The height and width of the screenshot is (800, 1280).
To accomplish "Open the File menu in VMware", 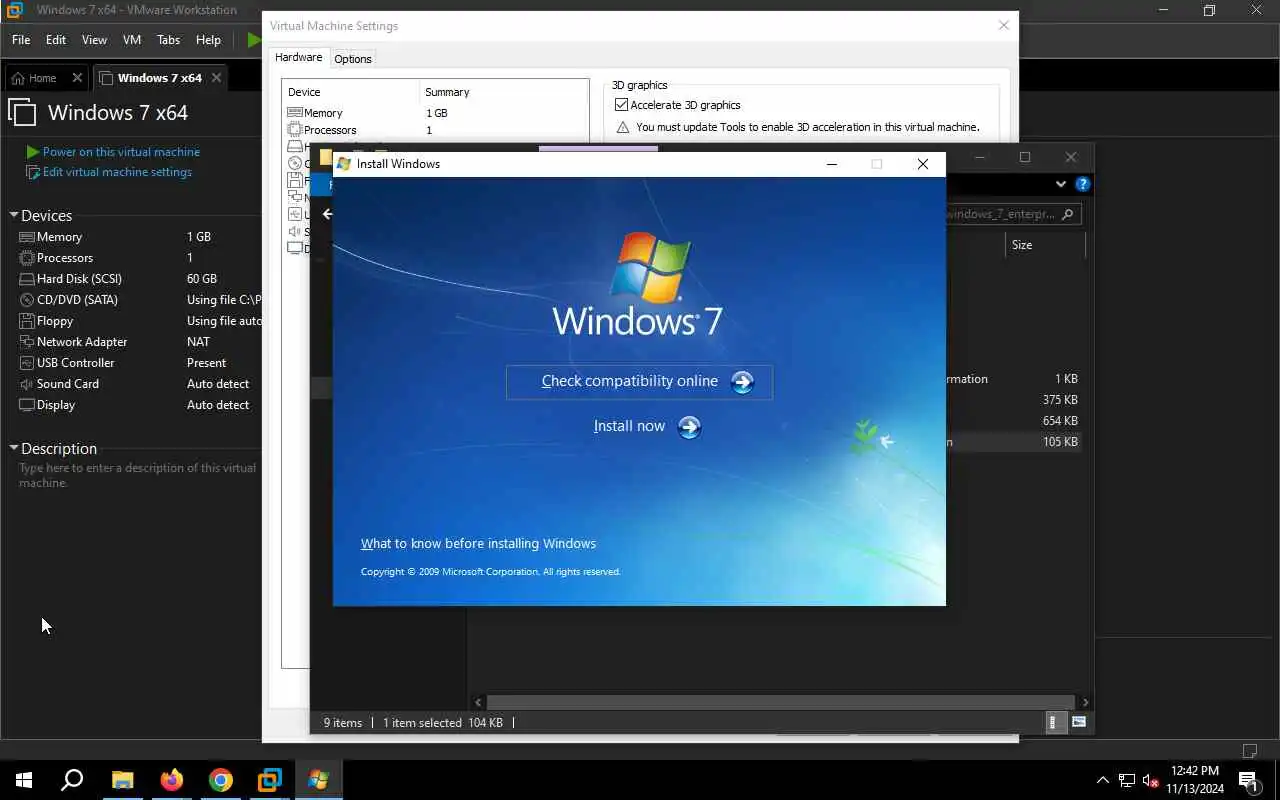I will [x=21, y=40].
